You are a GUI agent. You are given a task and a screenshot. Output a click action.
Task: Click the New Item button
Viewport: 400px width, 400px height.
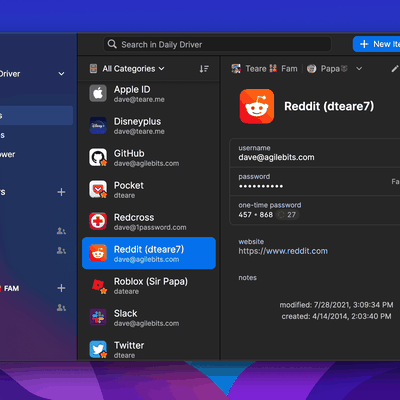pos(377,44)
